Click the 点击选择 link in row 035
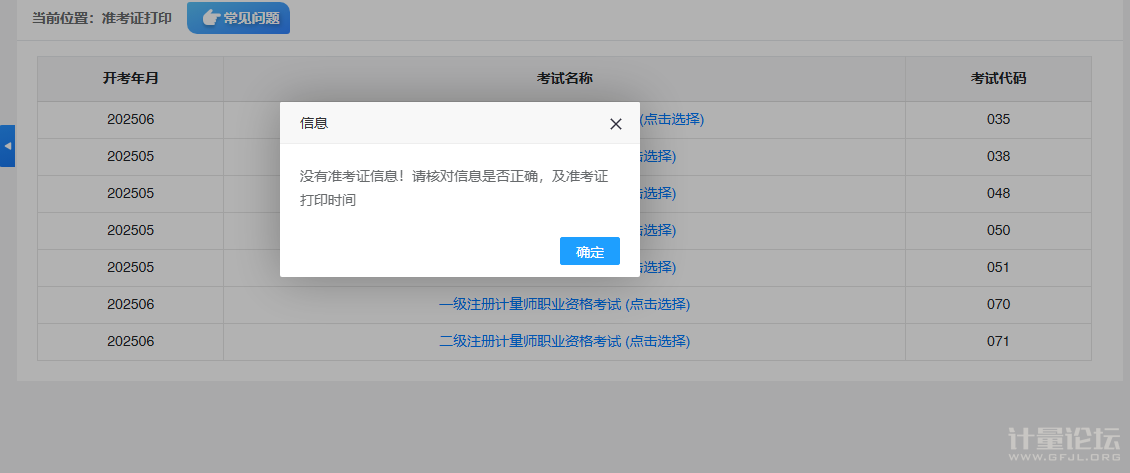Viewport: 1130px width, 473px height. click(x=673, y=119)
